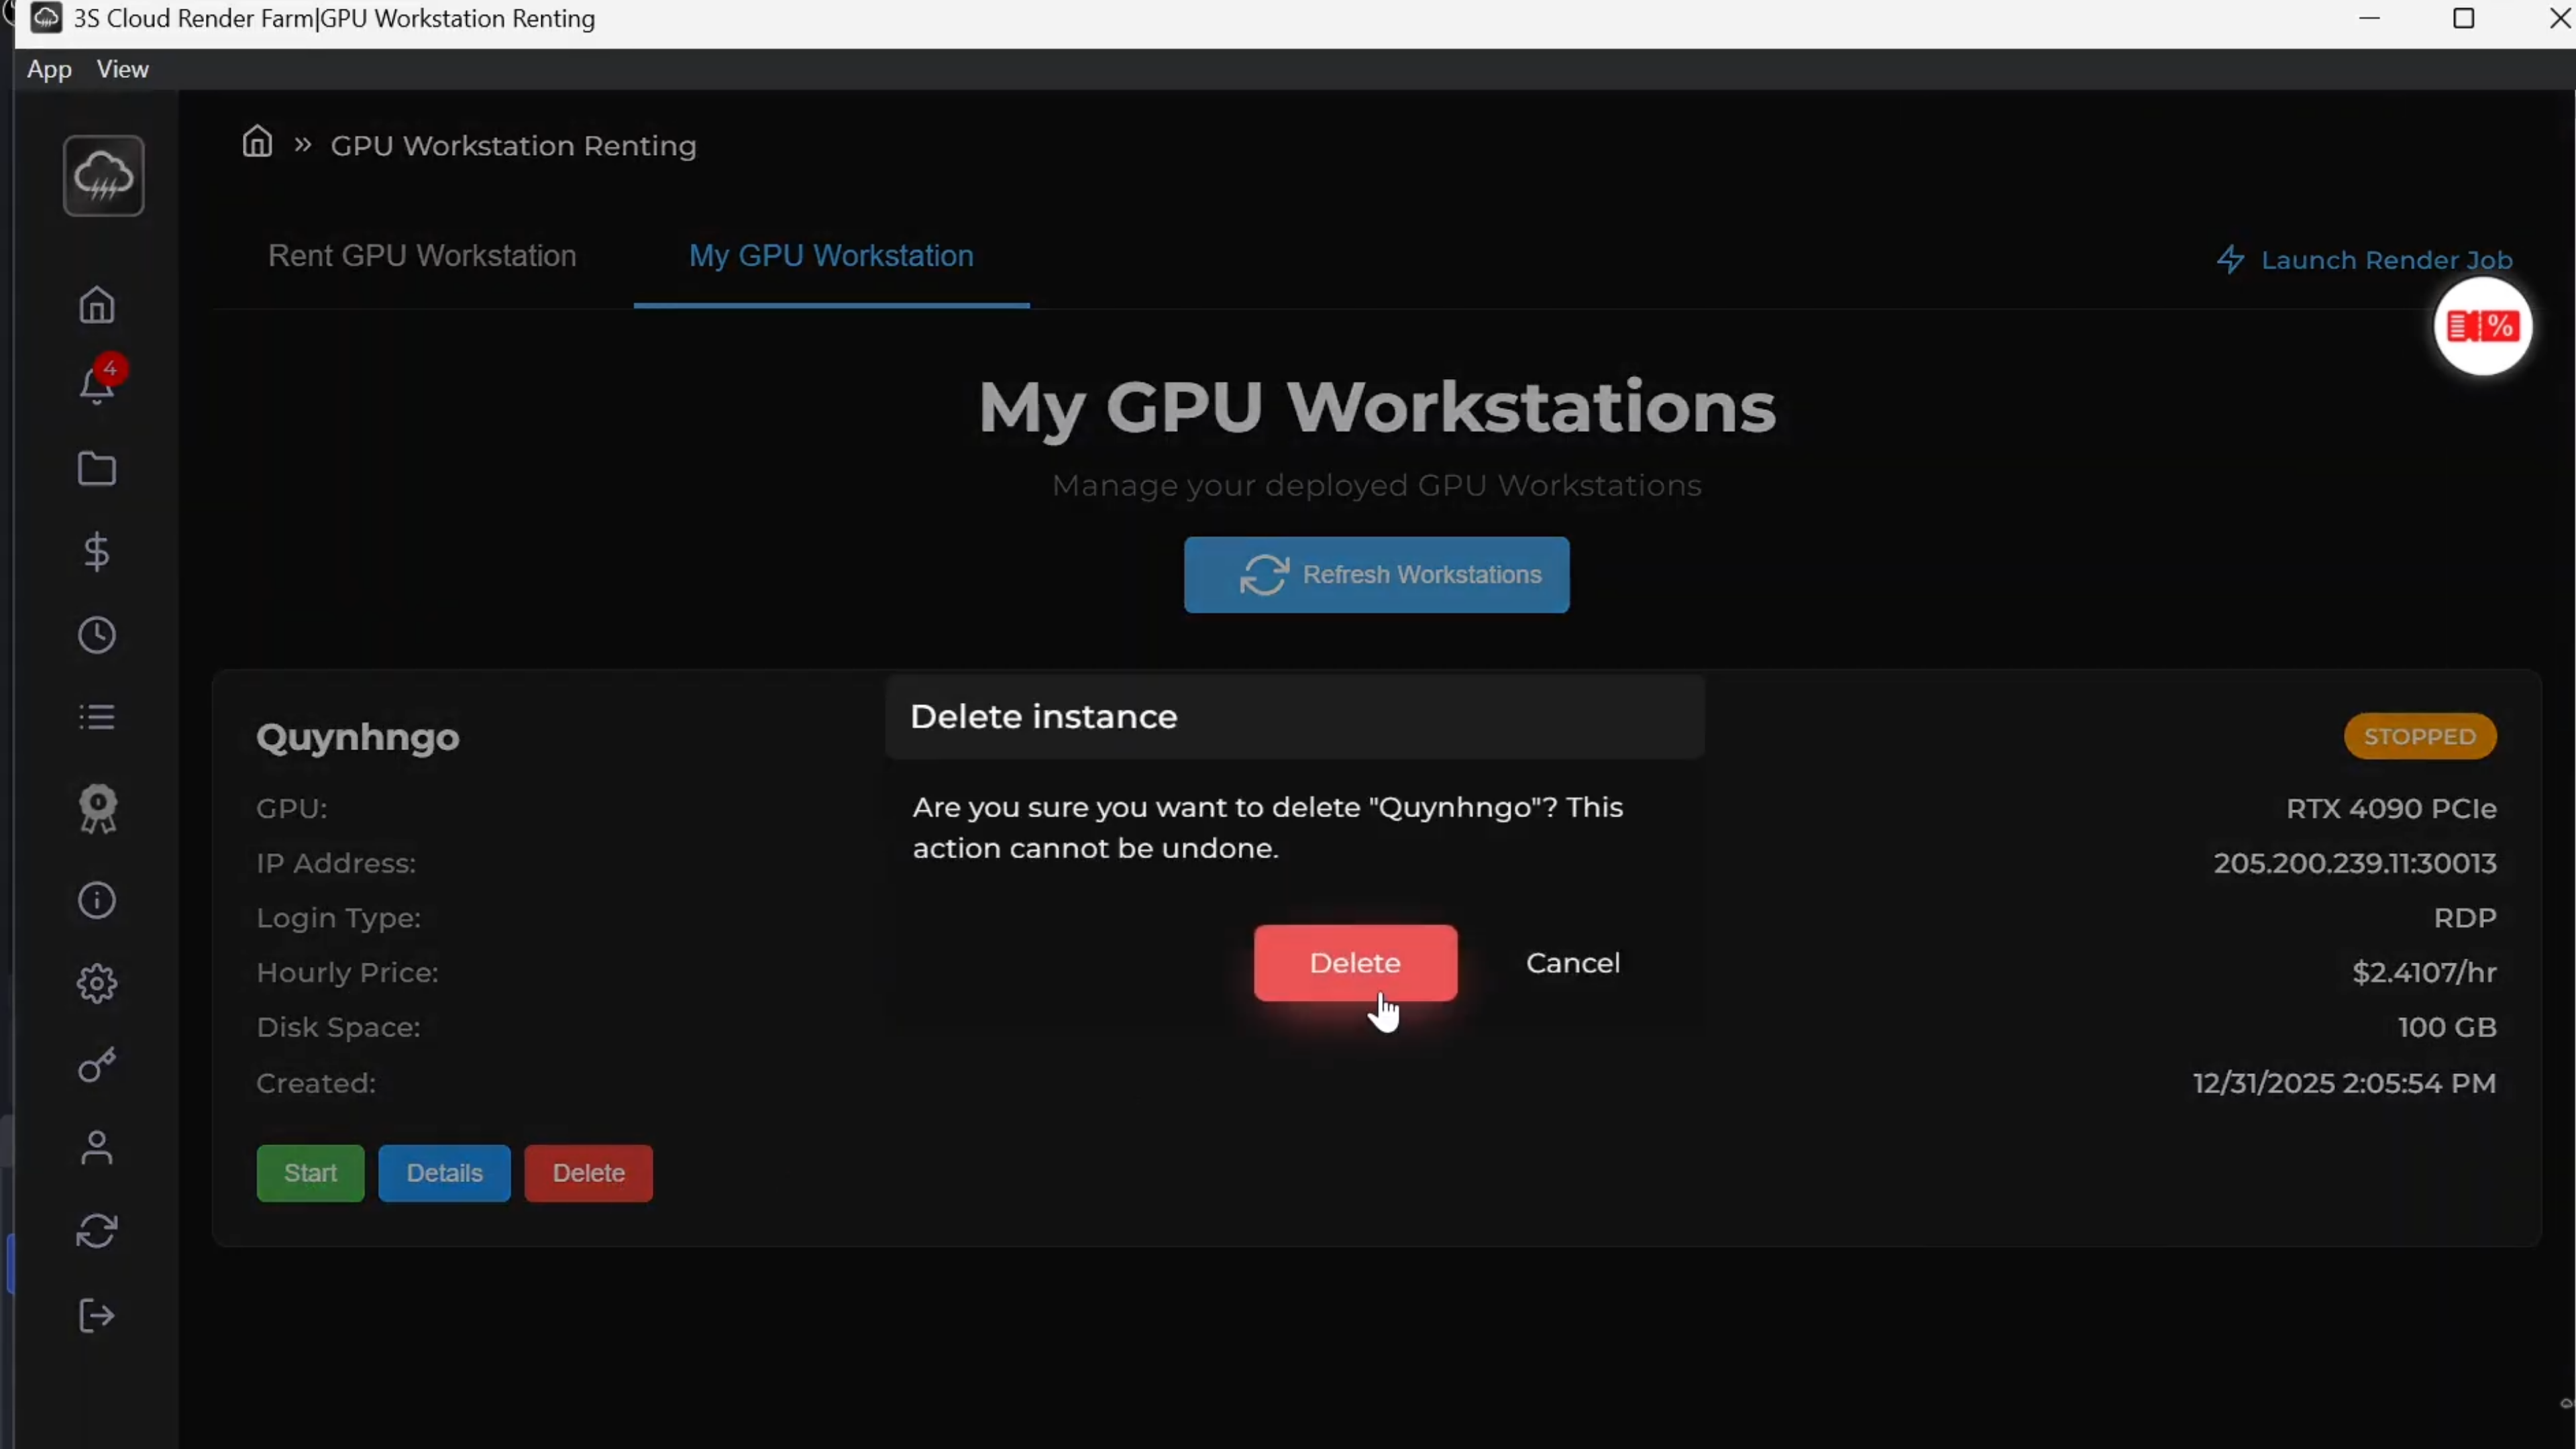Viewport: 2576px width, 1449px height.
Task: Click Refresh Workstations button
Action: (x=1376, y=575)
